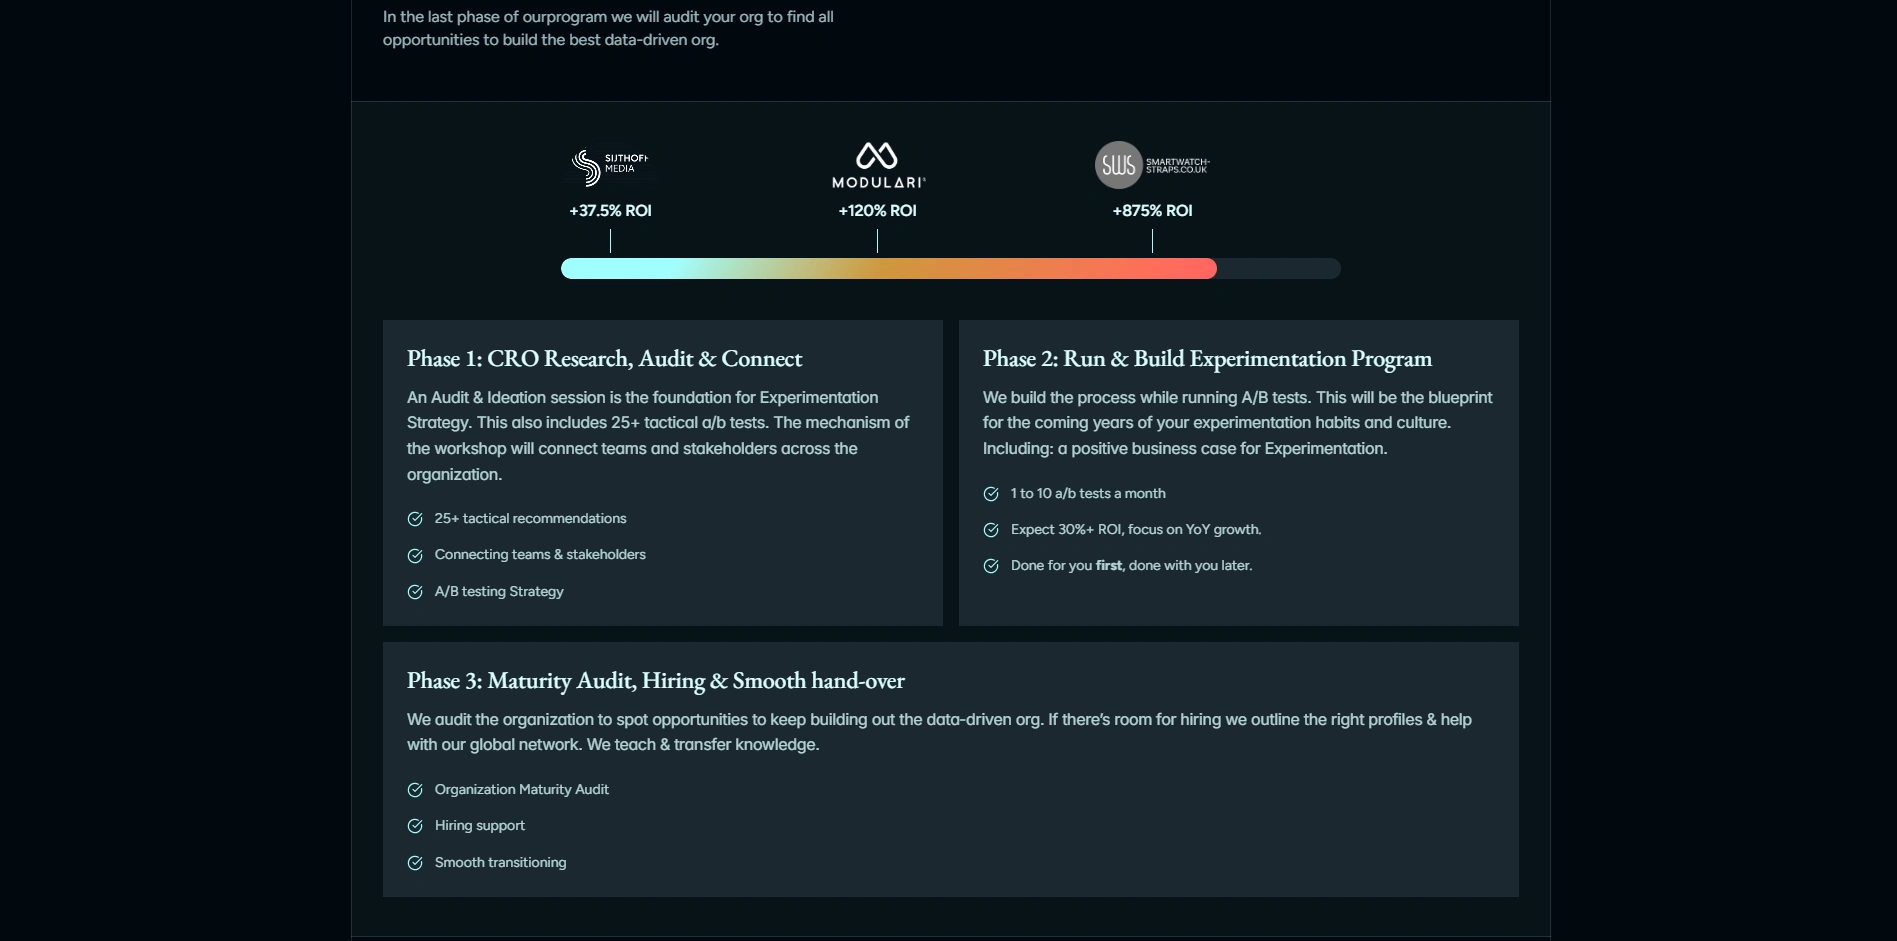The image size is (1897, 941).
Task: Click the Modulari logo
Action: (x=877, y=166)
